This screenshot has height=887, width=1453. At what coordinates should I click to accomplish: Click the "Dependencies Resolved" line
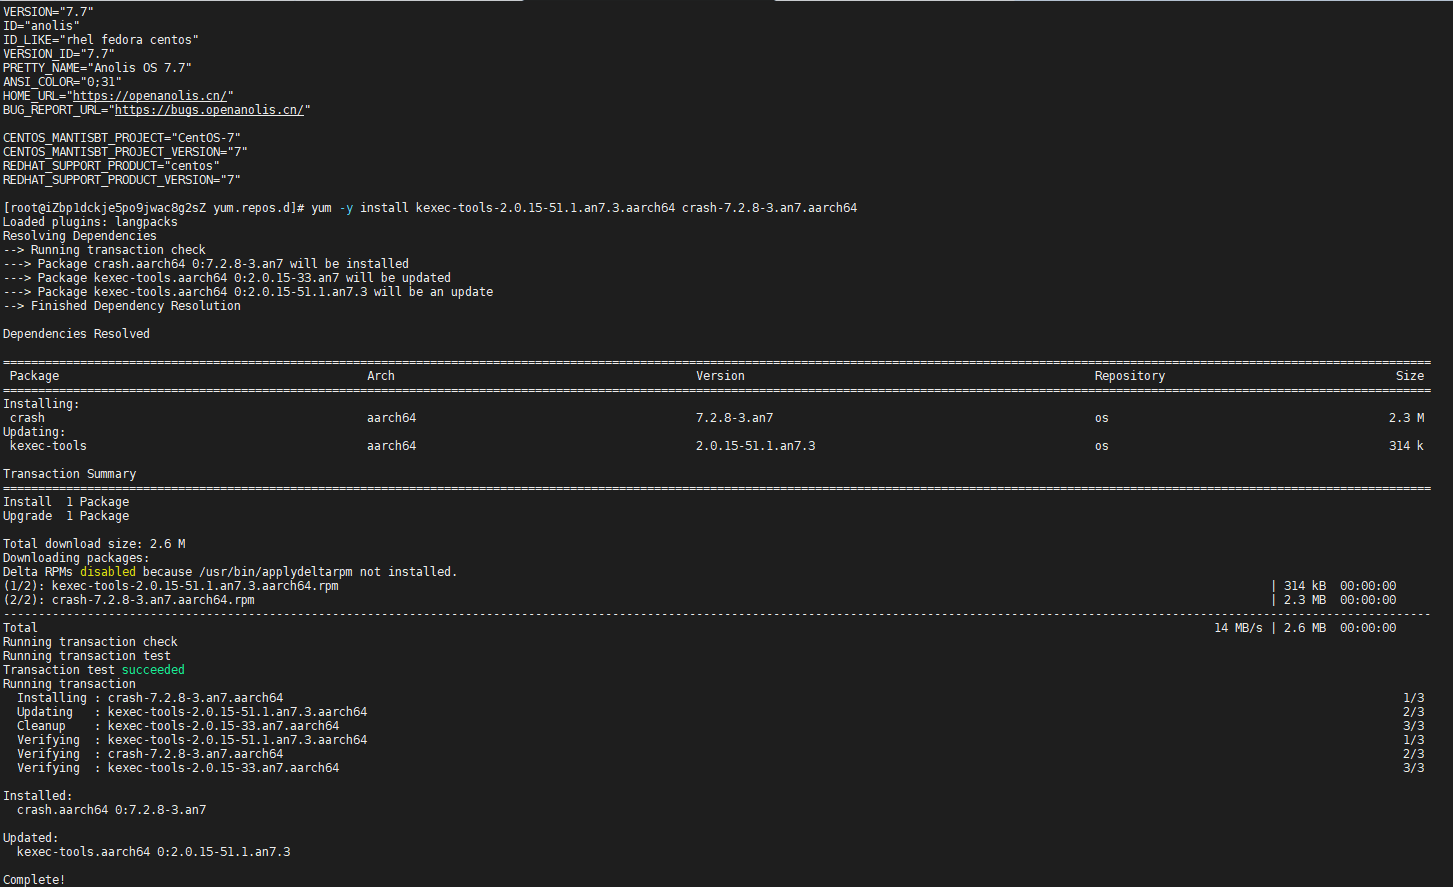coord(76,334)
